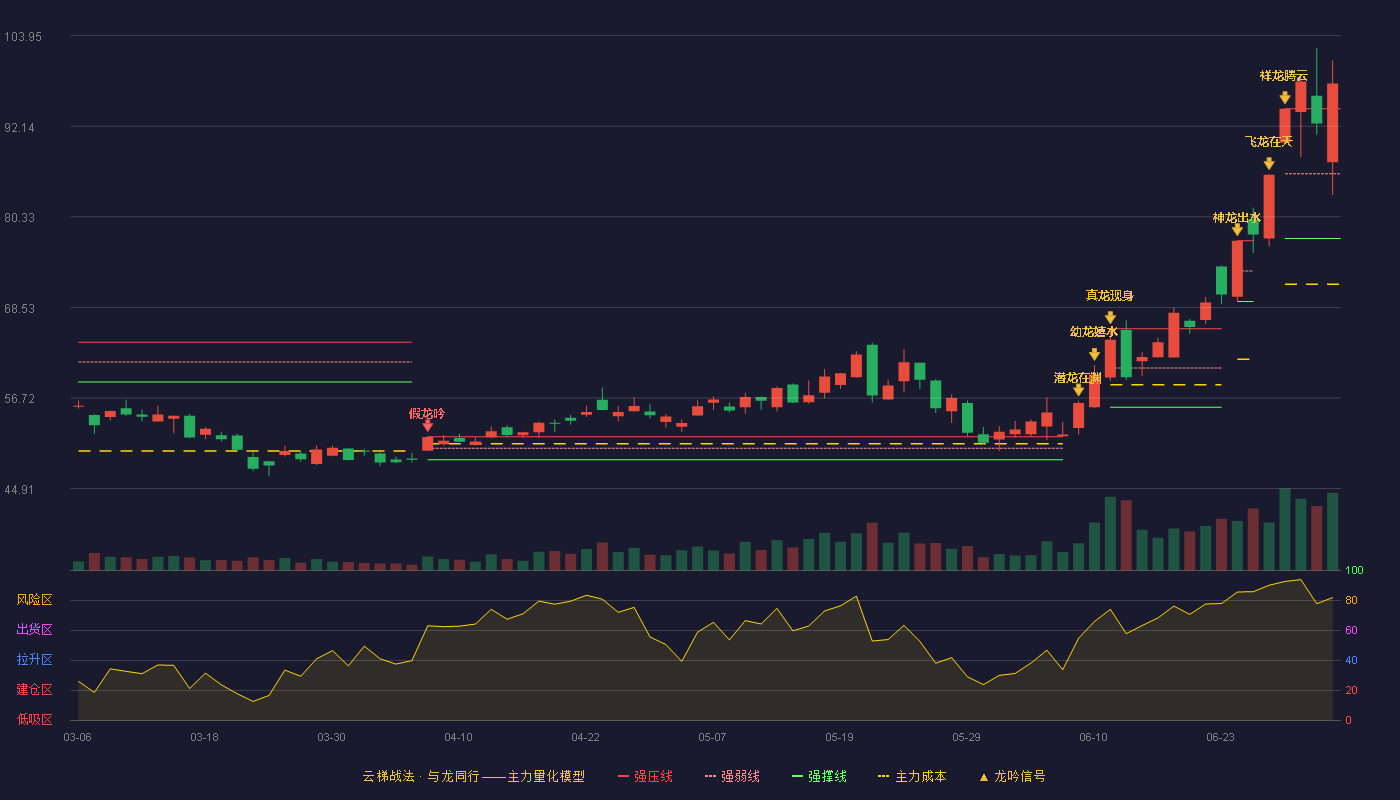This screenshot has height=800, width=1400.
Task: Click the 103.95 price axis label
Action: (23, 37)
